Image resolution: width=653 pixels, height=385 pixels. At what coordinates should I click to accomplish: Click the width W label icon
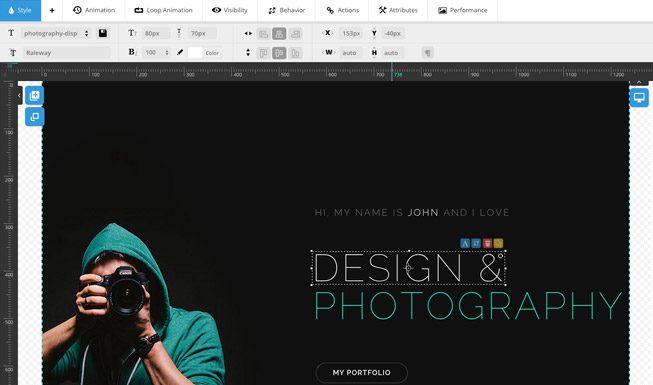tap(329, 52)
